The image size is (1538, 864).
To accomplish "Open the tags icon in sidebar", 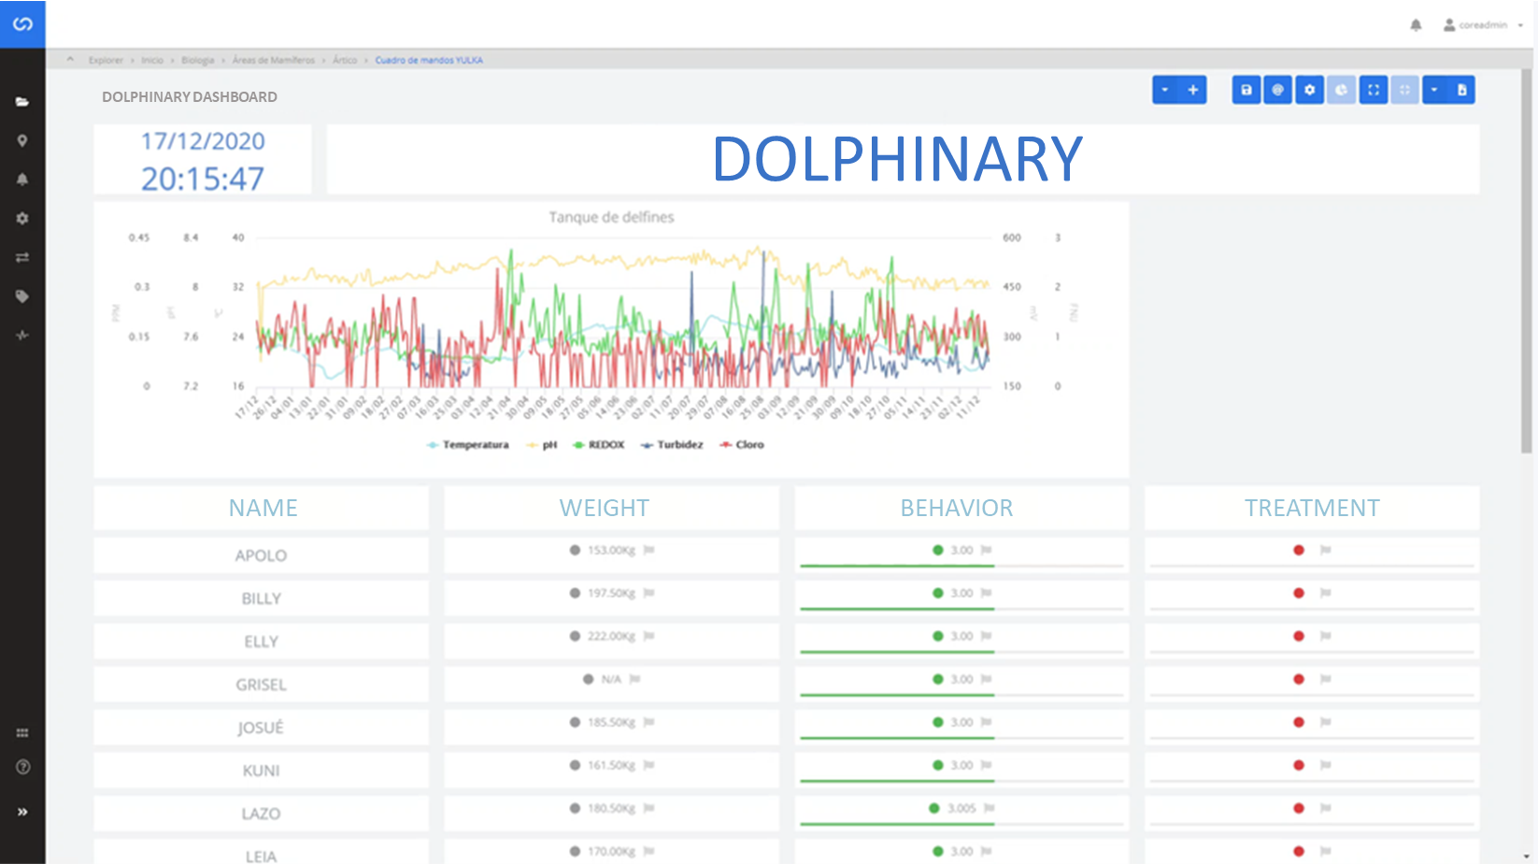I will 22,297.
